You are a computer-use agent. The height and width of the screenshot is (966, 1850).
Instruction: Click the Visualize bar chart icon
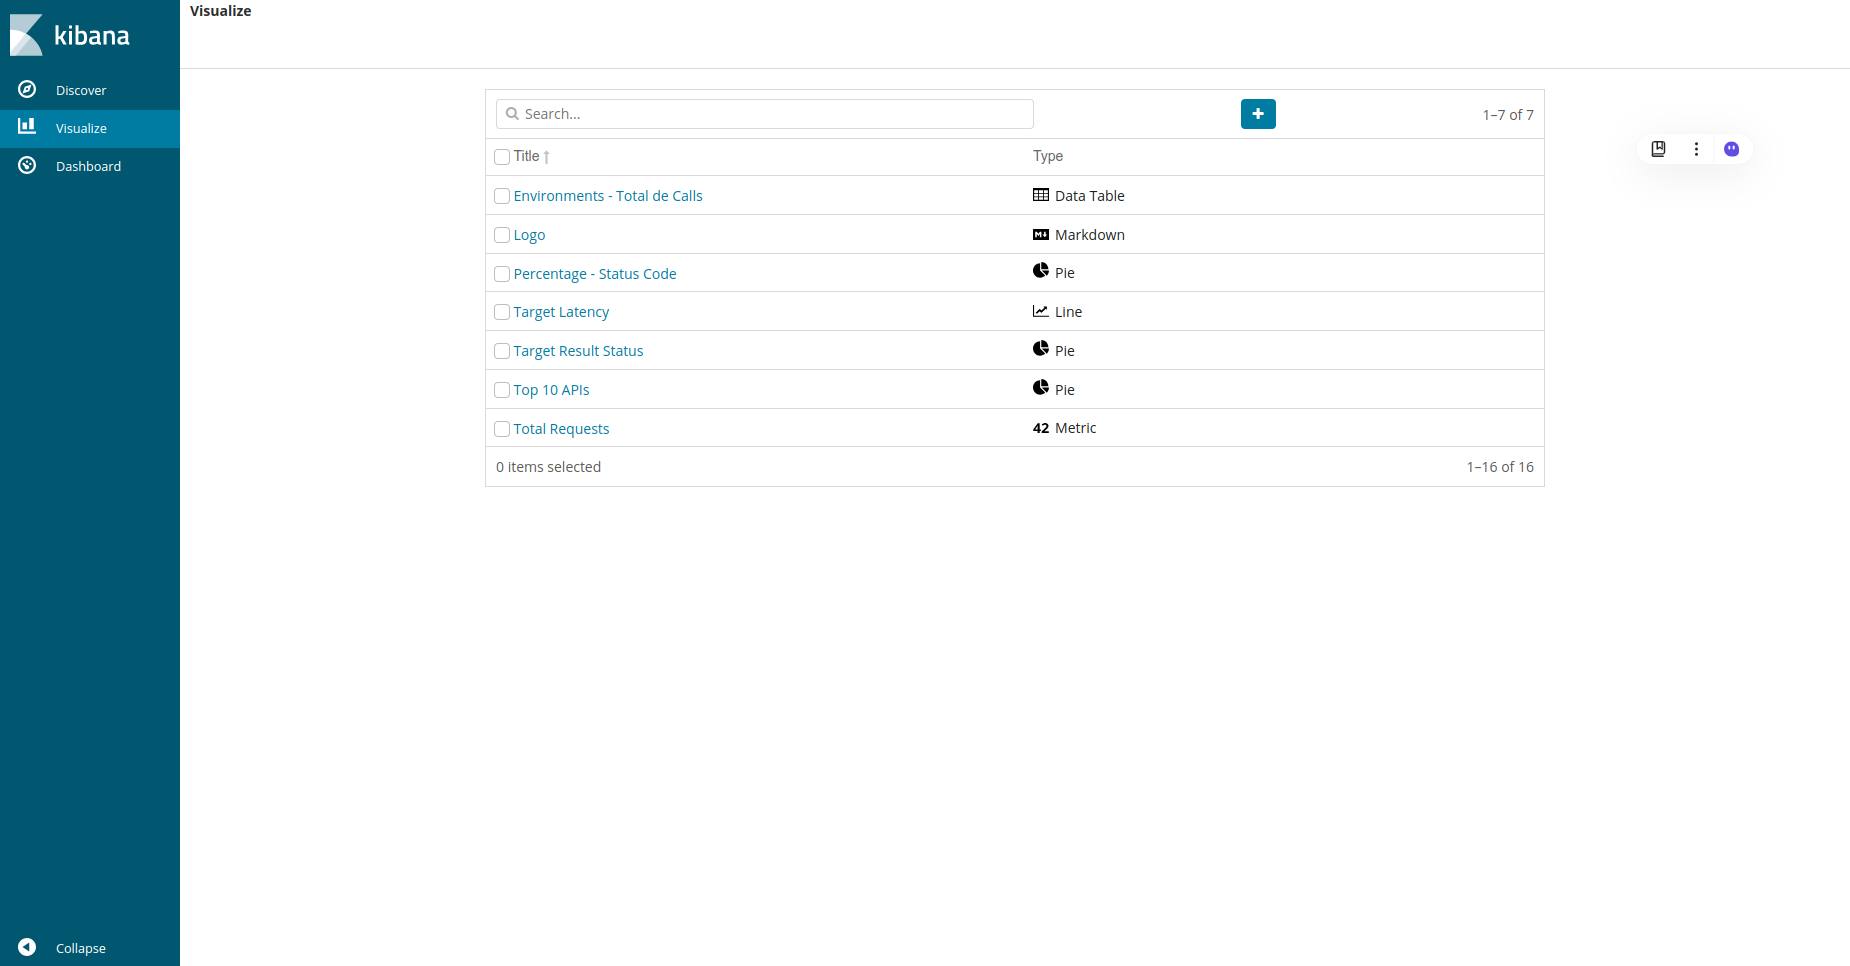coord(27,127)
